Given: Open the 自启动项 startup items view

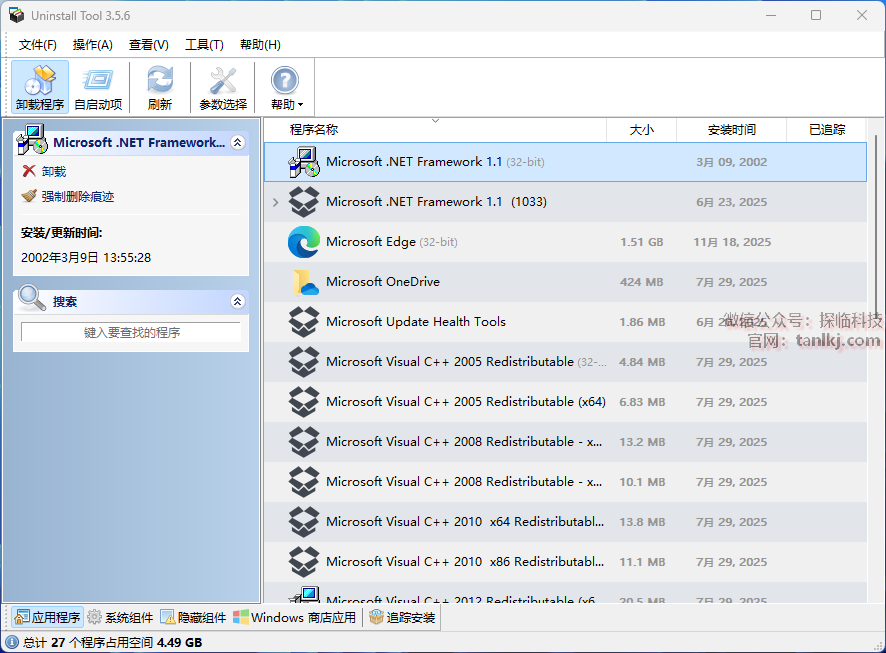Looking at the screenshot, I should 98,88.
